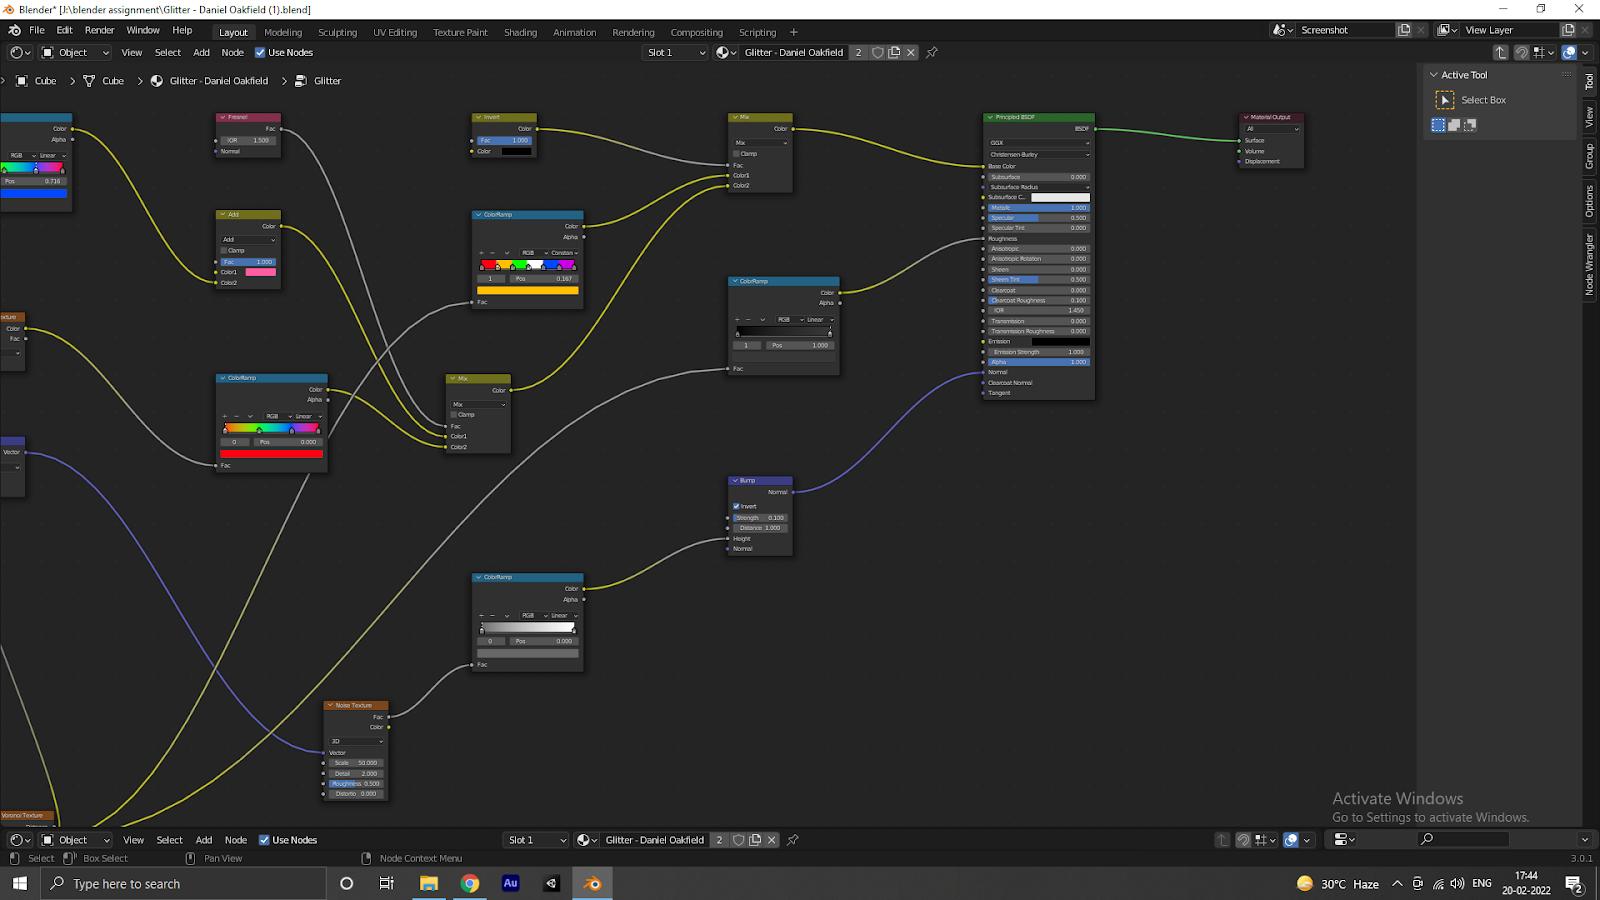Open bottom editor type selector icon
This screenshot has height=900, width=1600.
[x=20, y=840]
